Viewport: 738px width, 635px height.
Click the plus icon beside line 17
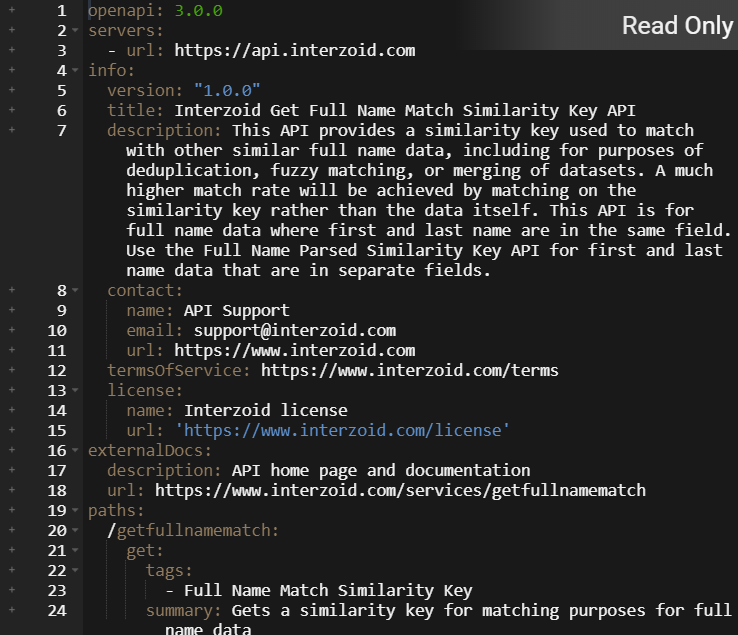tap(12, 470)
